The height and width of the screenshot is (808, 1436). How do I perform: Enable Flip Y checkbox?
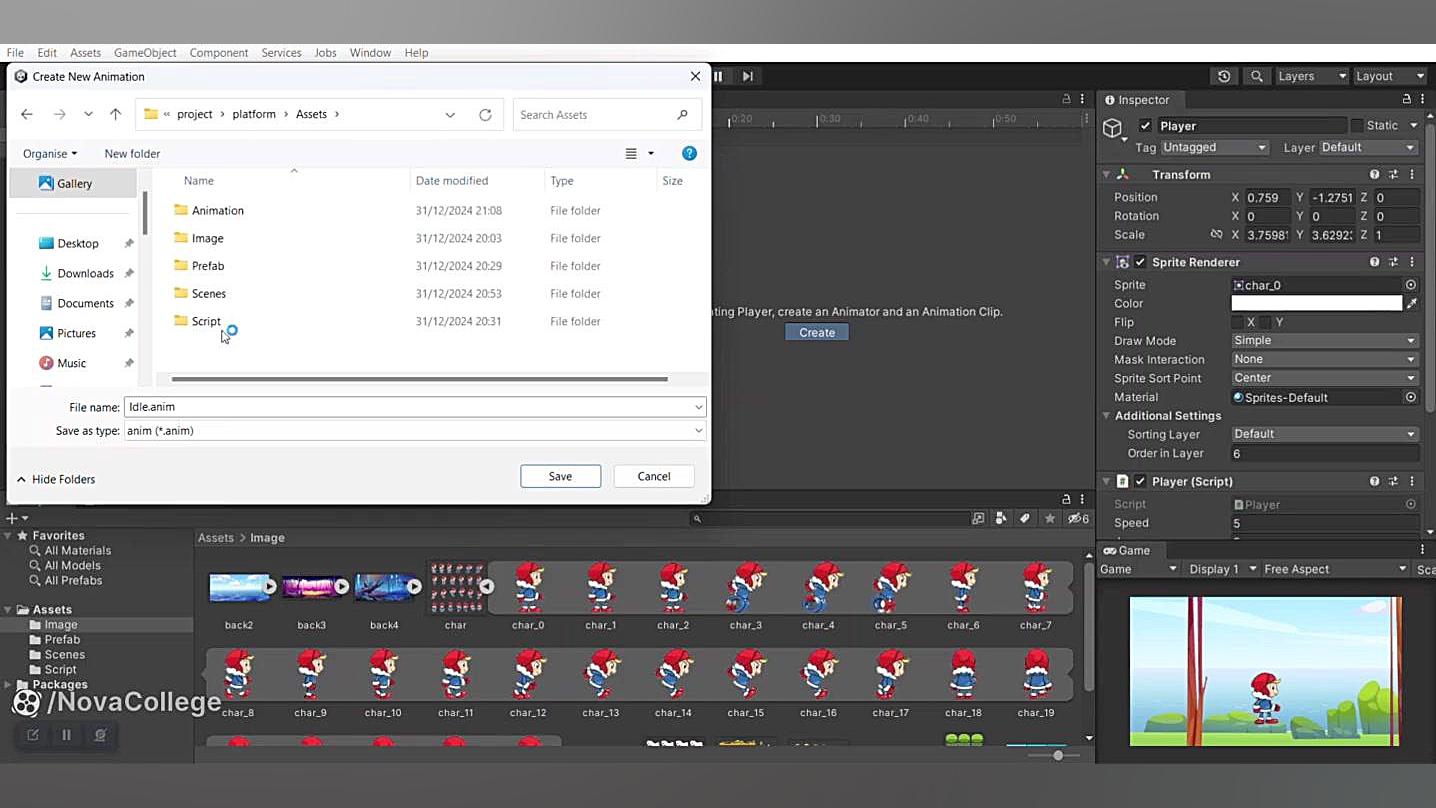(x=1265, y=322)
